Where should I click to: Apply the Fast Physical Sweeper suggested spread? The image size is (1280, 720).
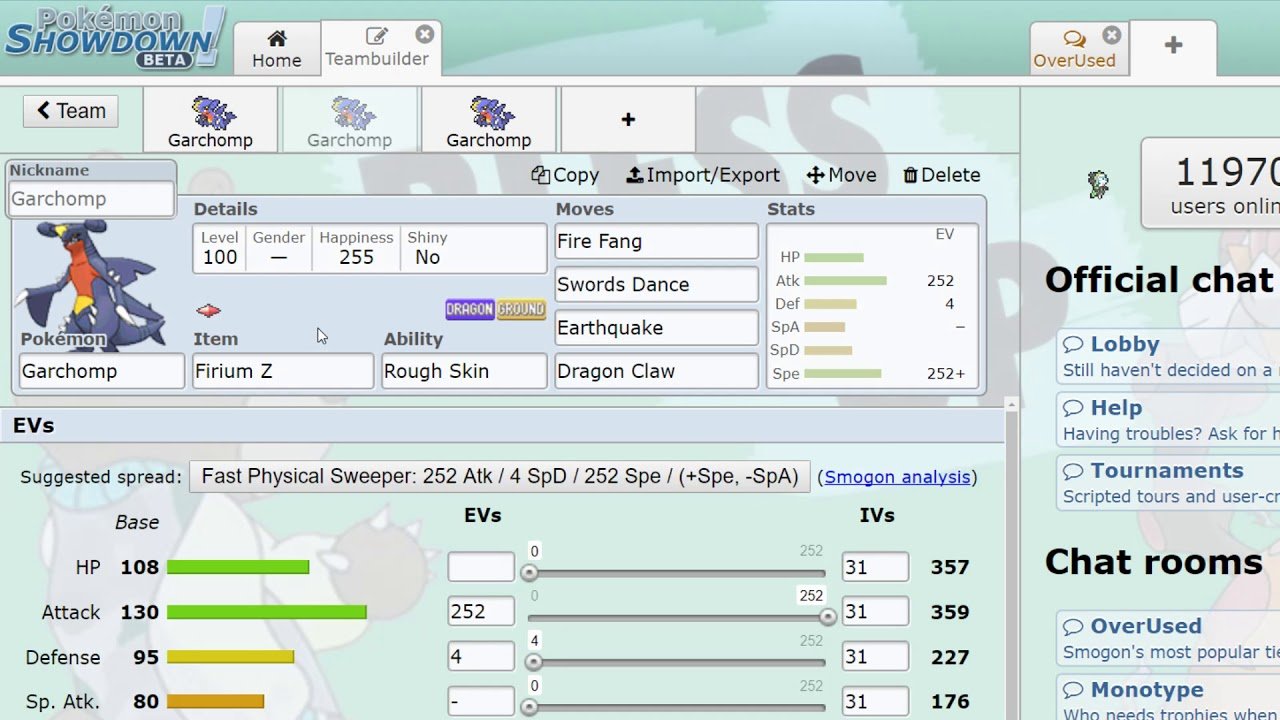coord(500,476)
